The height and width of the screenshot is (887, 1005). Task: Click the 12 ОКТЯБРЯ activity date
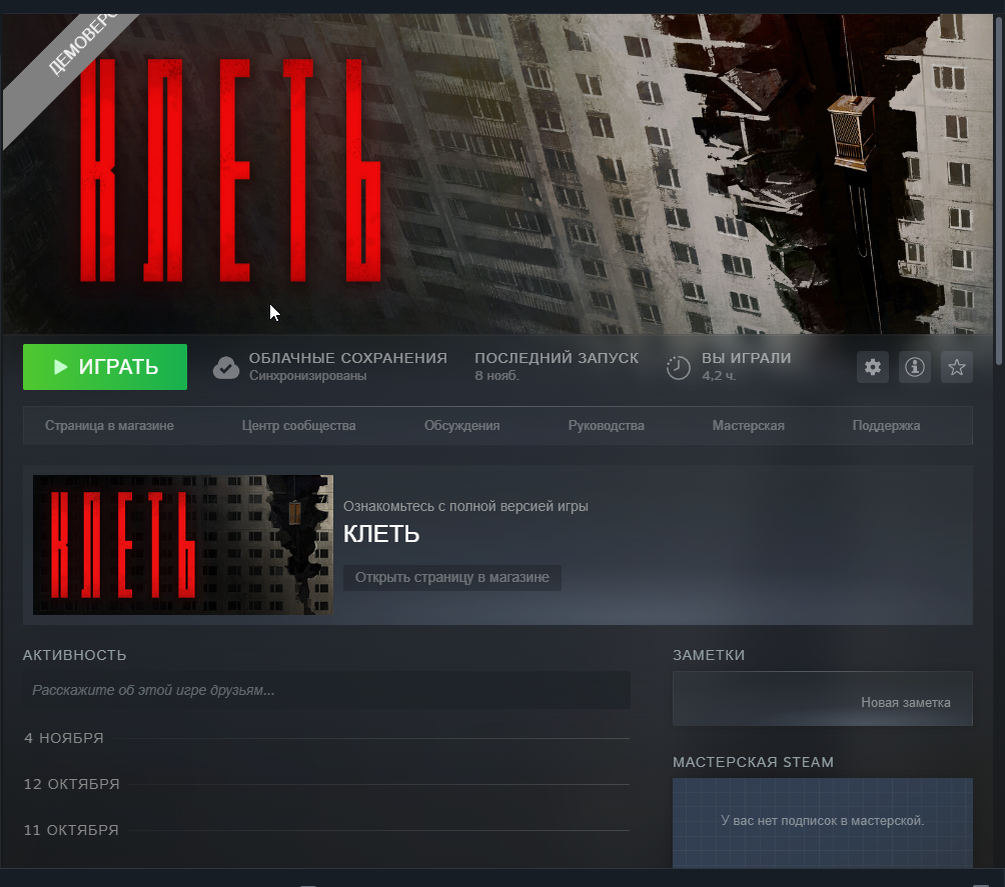[72, 784]
